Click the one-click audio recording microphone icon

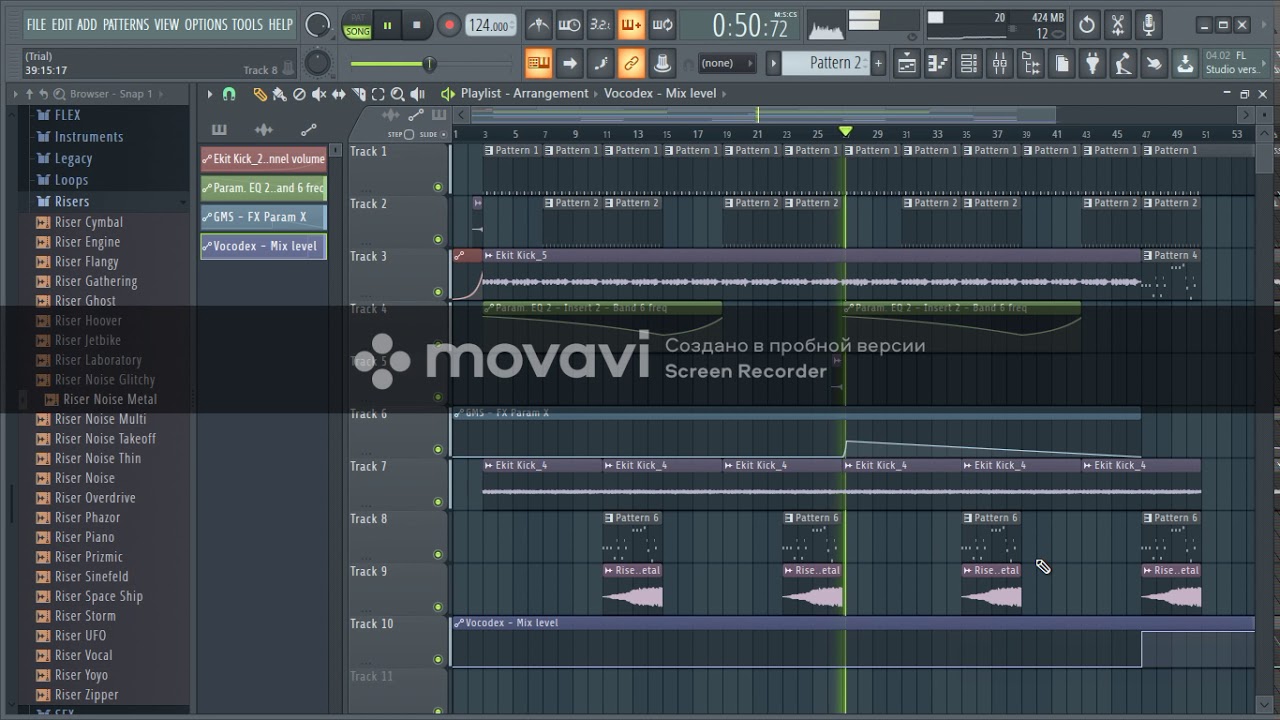click(x=1149, y=25)
